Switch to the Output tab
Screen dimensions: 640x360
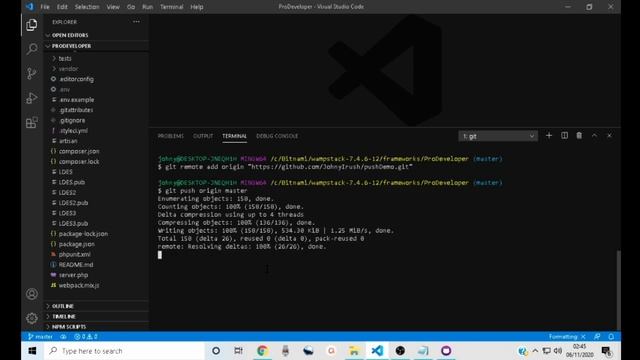click(x=203, y=136)
